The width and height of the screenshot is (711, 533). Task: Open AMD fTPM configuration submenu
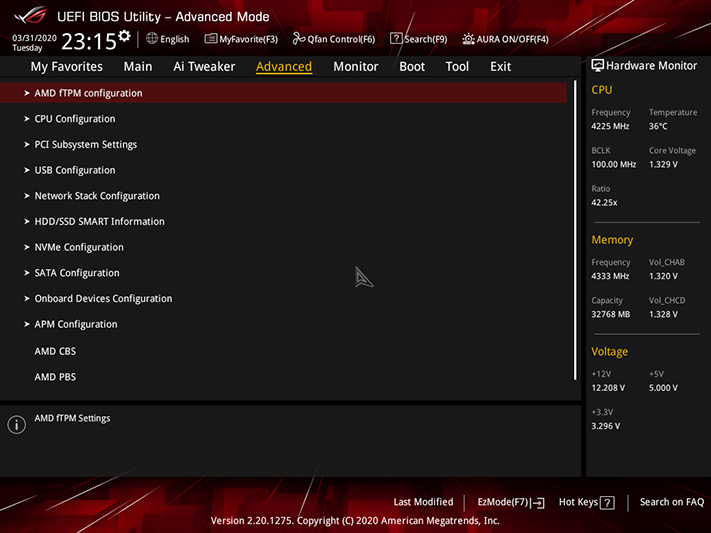pyautogui.click(x=283, y=93)
